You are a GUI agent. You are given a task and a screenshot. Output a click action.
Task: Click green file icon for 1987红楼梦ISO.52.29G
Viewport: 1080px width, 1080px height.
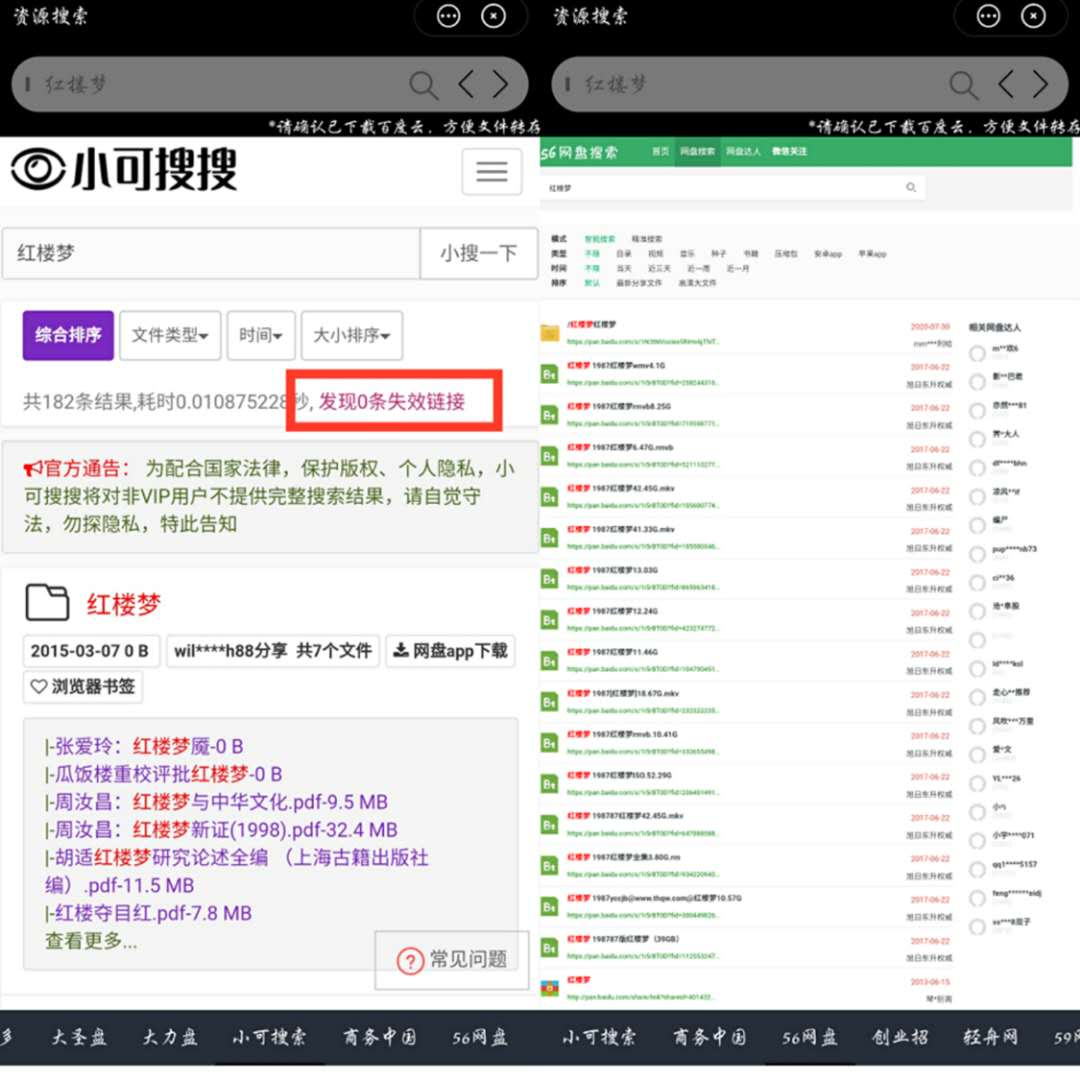(549, 784)
